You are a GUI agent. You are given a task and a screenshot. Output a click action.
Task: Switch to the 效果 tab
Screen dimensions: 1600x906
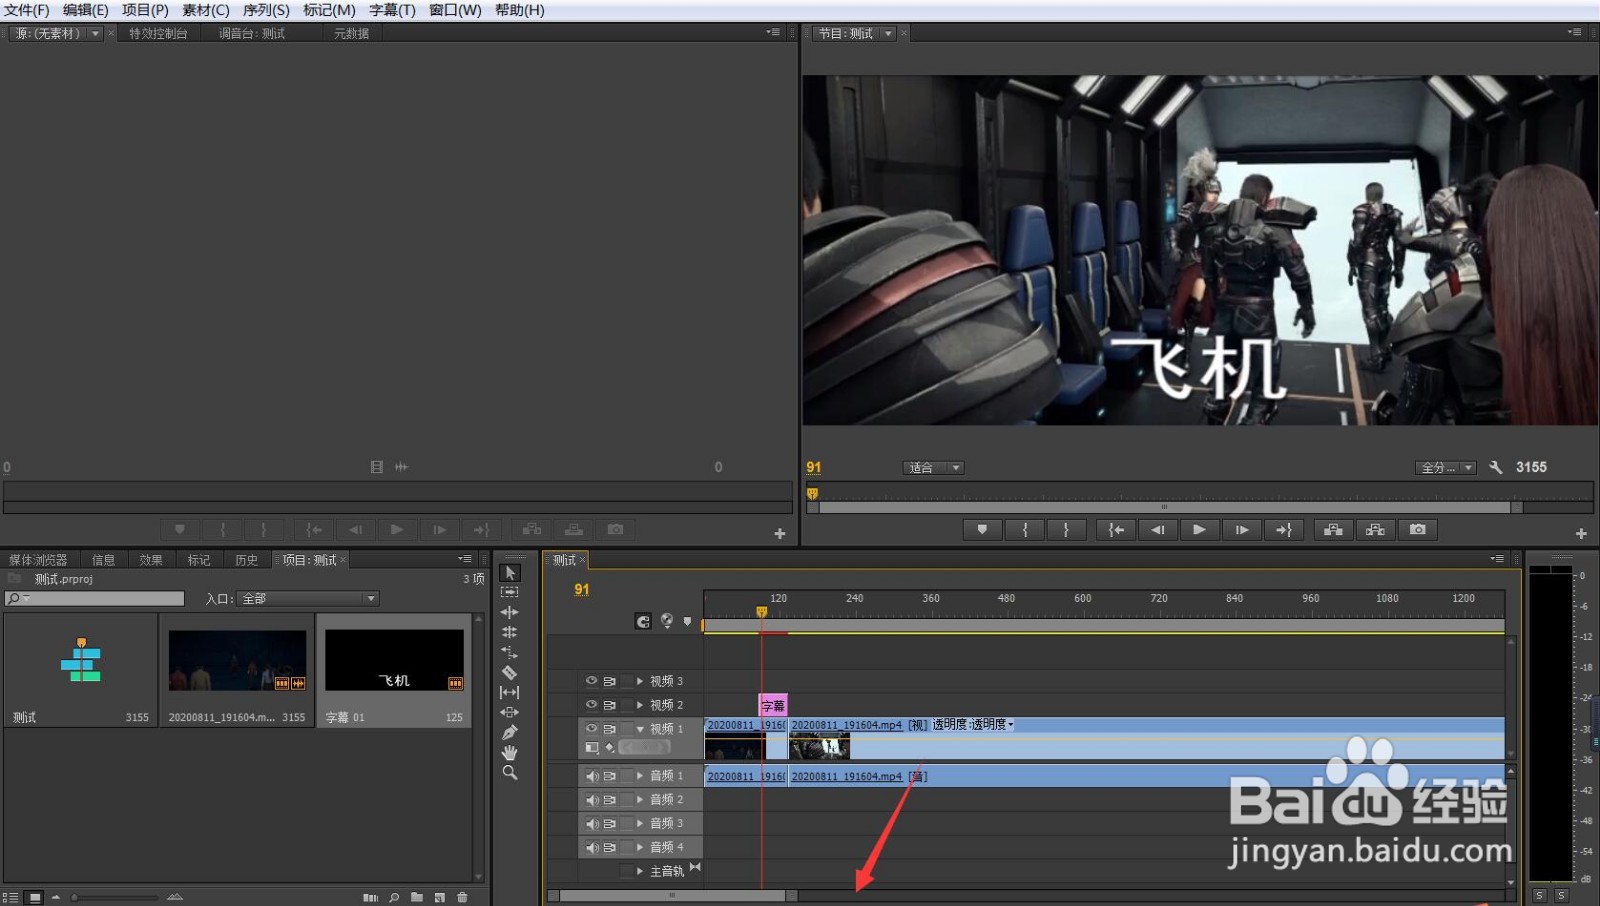(151, 560)
